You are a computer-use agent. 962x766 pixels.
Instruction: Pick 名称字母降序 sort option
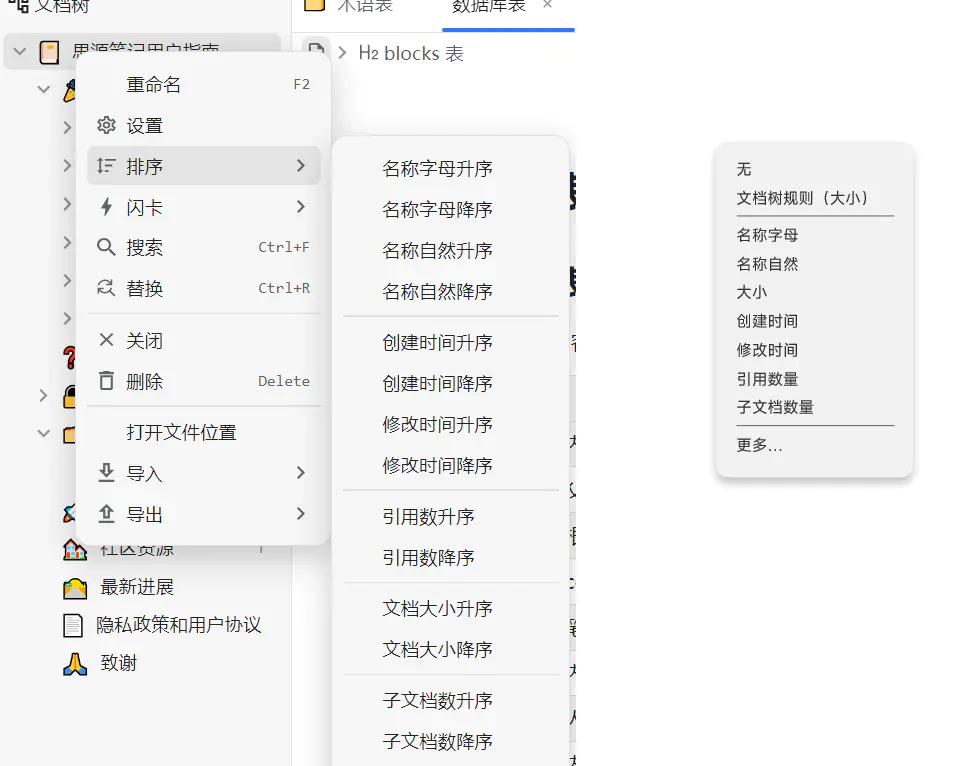click(451, 210)
